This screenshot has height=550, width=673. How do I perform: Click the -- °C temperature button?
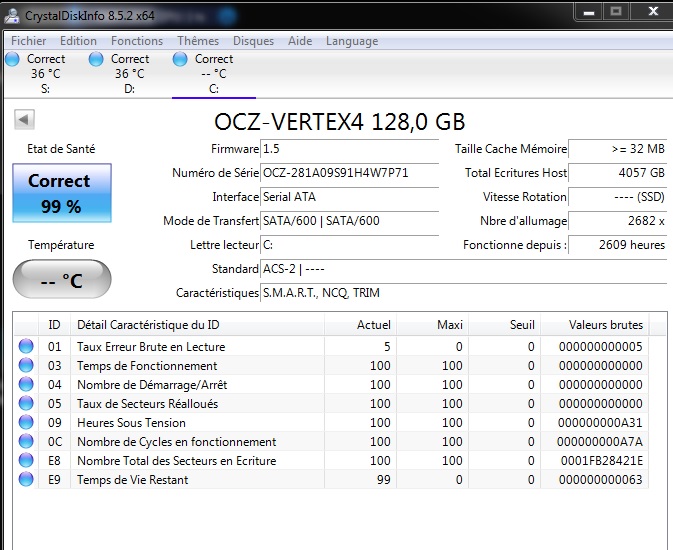click(x=62, y=279)
